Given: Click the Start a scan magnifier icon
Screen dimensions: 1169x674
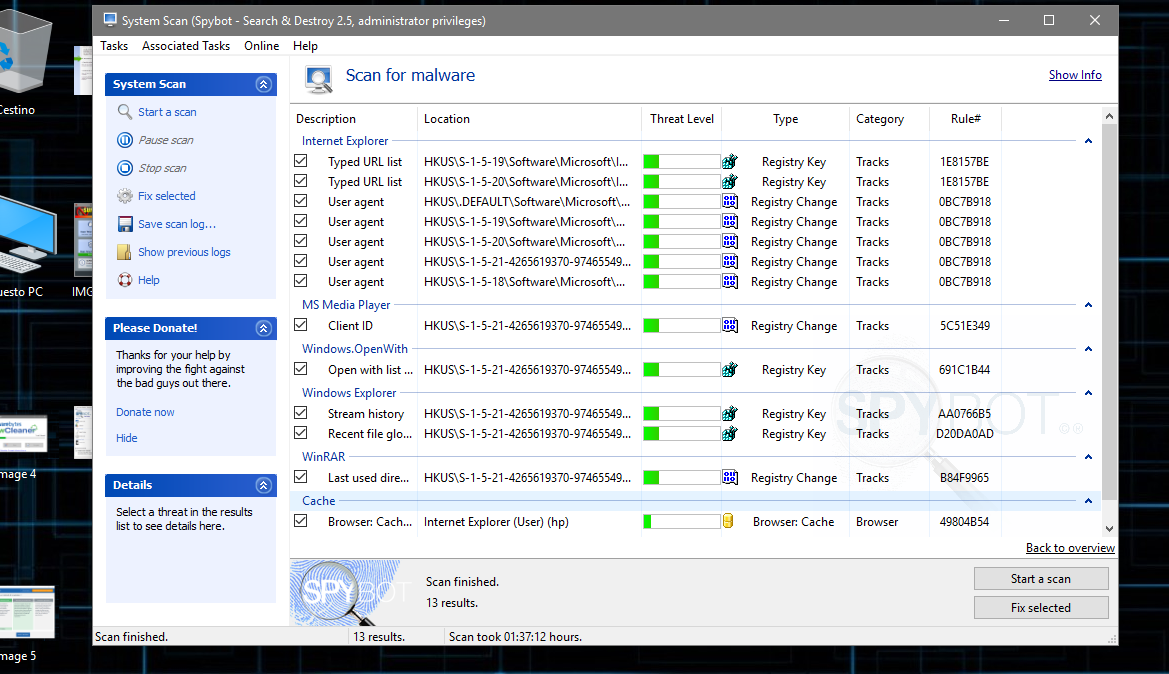Looking at the screenshot, I should [x=125, y=112].
